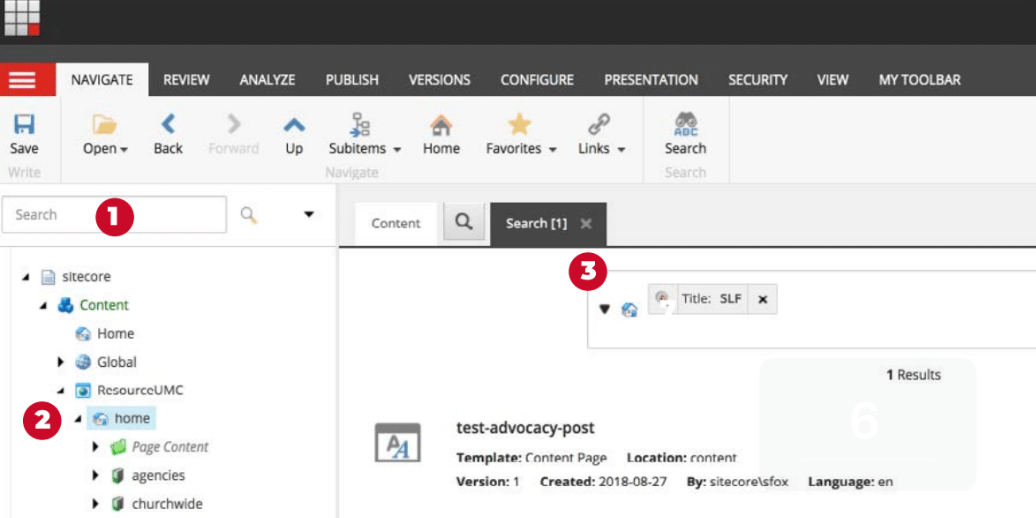Select the agencies tree item
This screenshot has height=518, width=1036.
[x=159, y=476]
